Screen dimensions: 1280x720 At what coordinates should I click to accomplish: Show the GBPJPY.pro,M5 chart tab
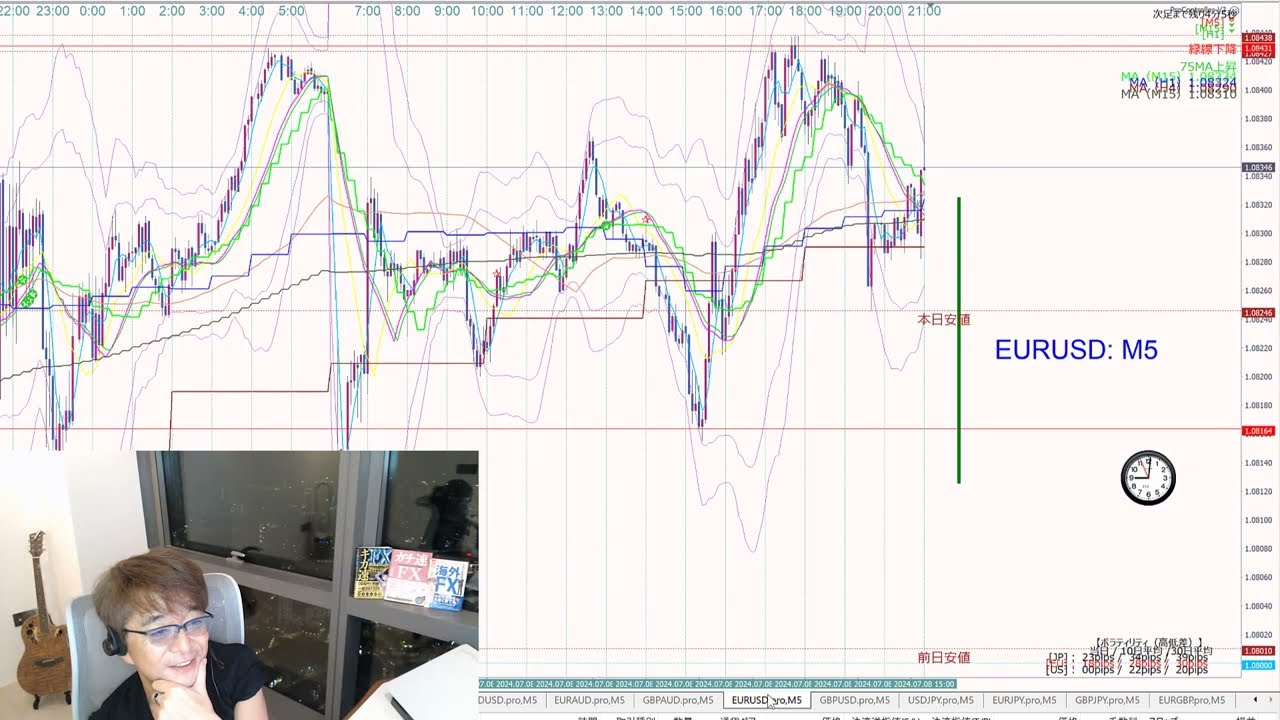point(1107,700)
